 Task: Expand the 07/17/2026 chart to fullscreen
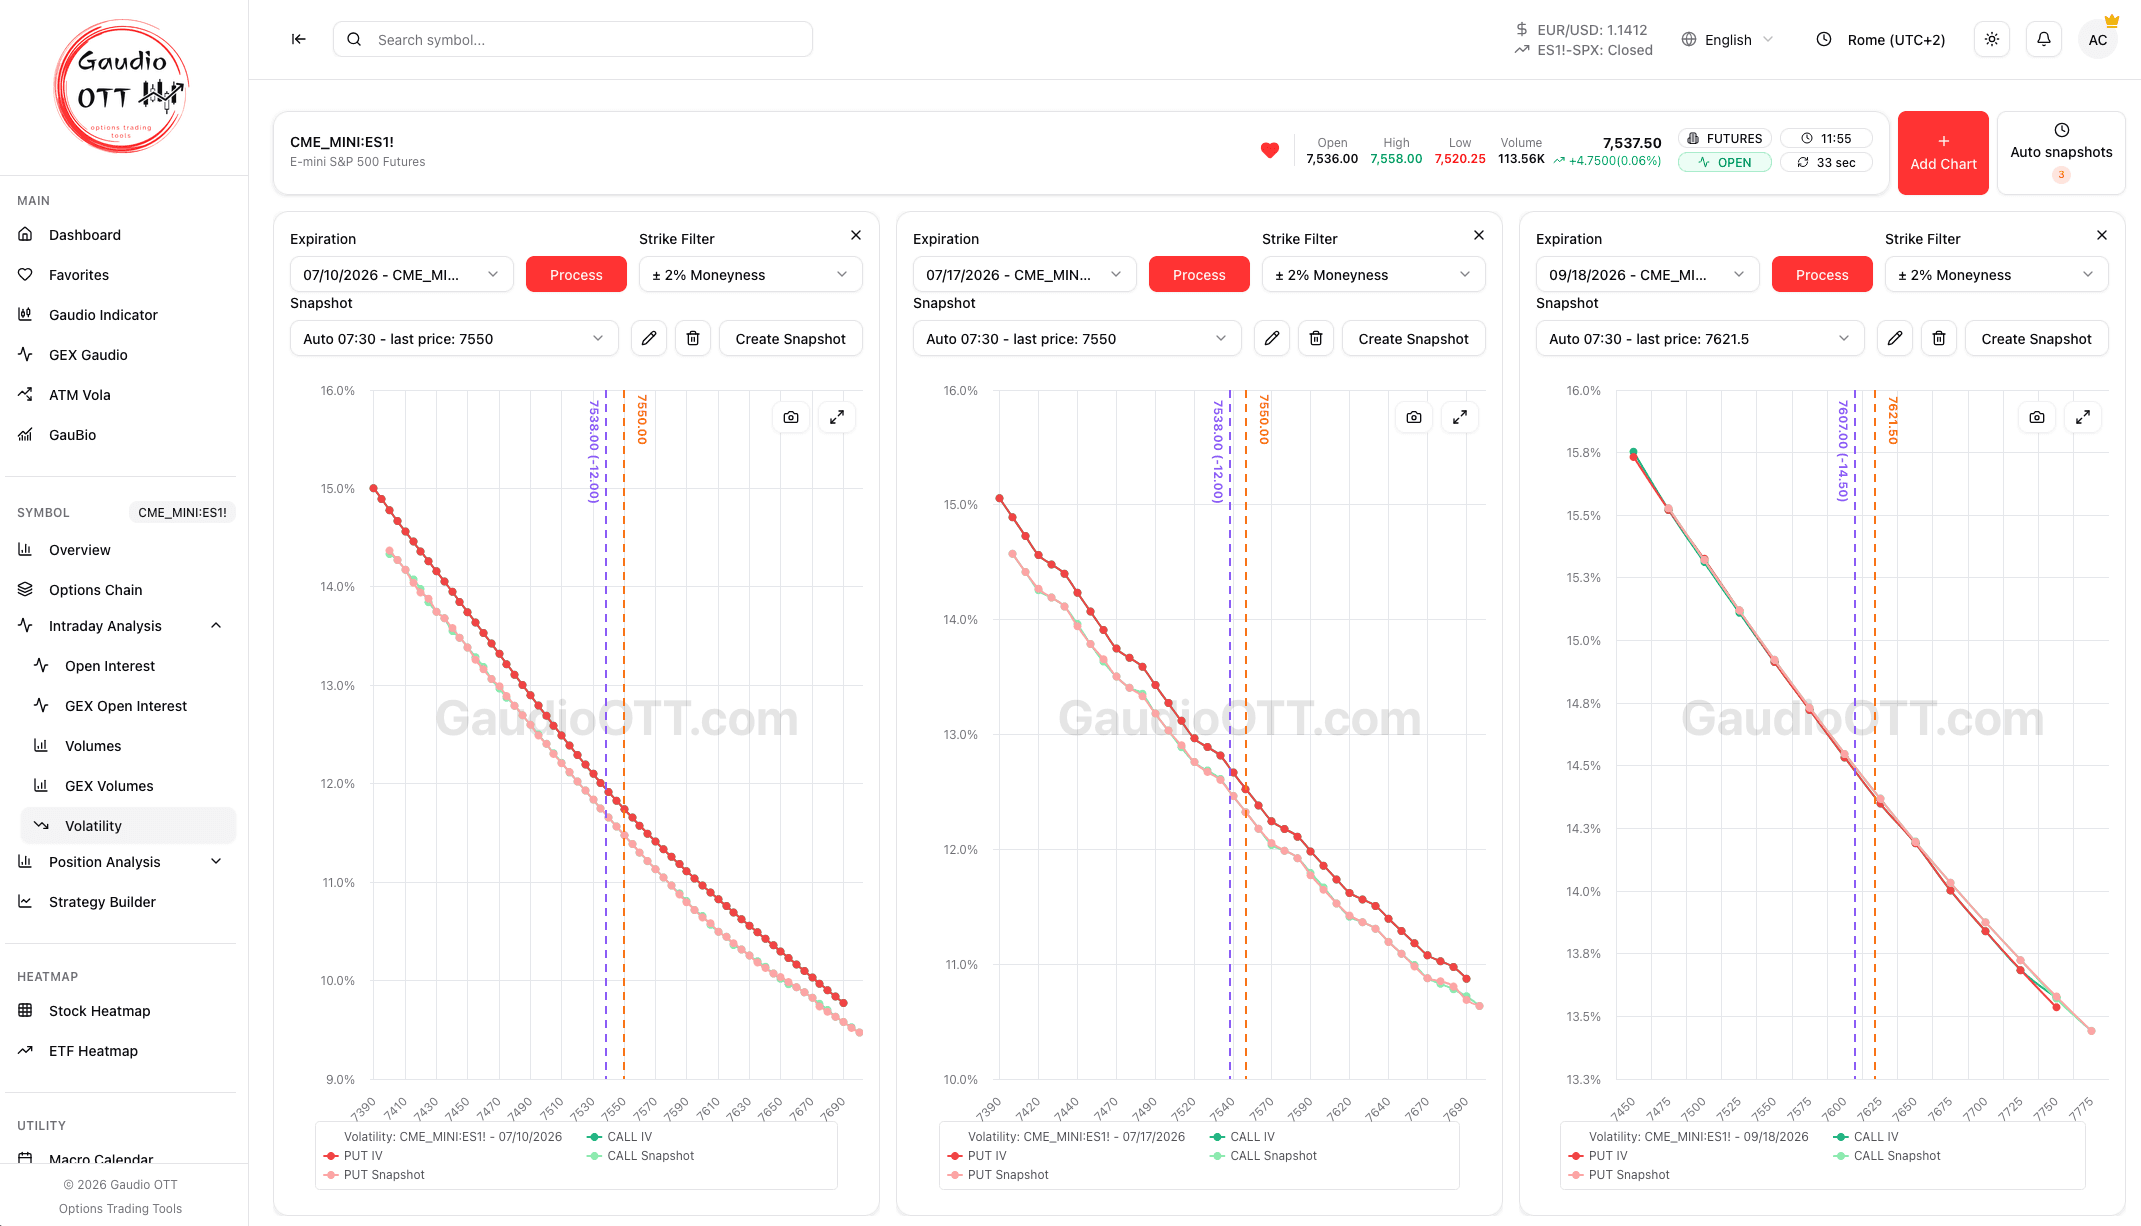pos(1460,417)
